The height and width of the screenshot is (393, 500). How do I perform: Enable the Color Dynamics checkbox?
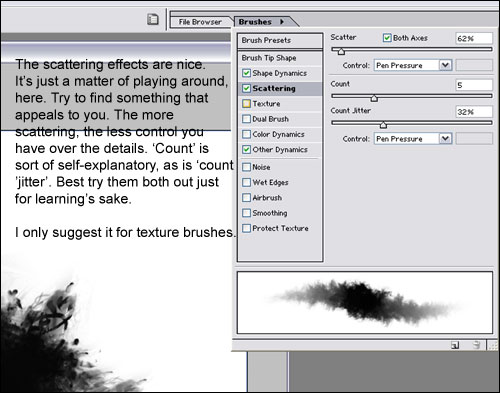pos(246,134)
